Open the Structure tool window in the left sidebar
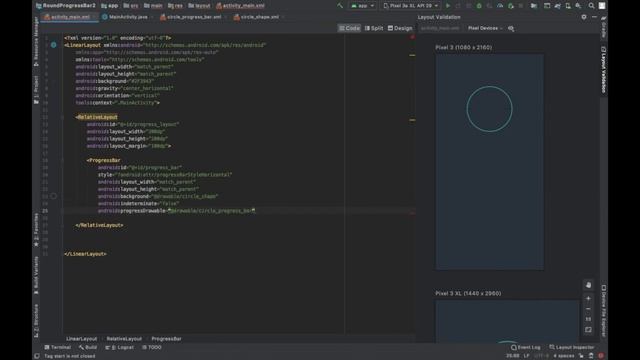 click(x=36, y=320)
